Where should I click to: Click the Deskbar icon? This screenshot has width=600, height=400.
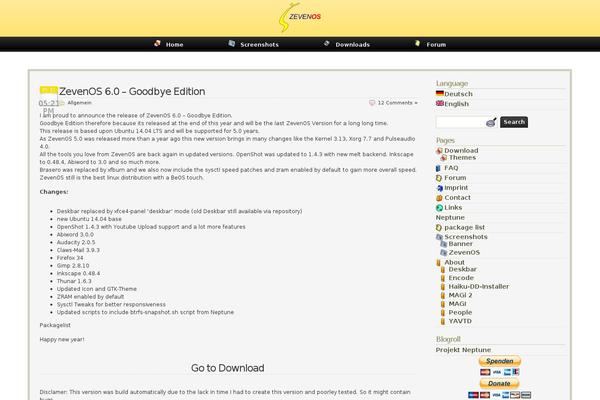tap(443, 269)
